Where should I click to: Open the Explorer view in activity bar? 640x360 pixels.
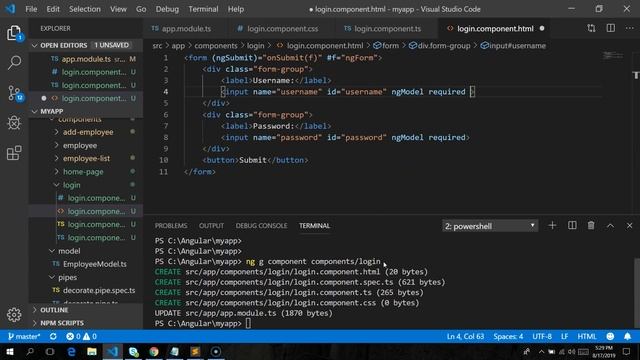[14, 33]
